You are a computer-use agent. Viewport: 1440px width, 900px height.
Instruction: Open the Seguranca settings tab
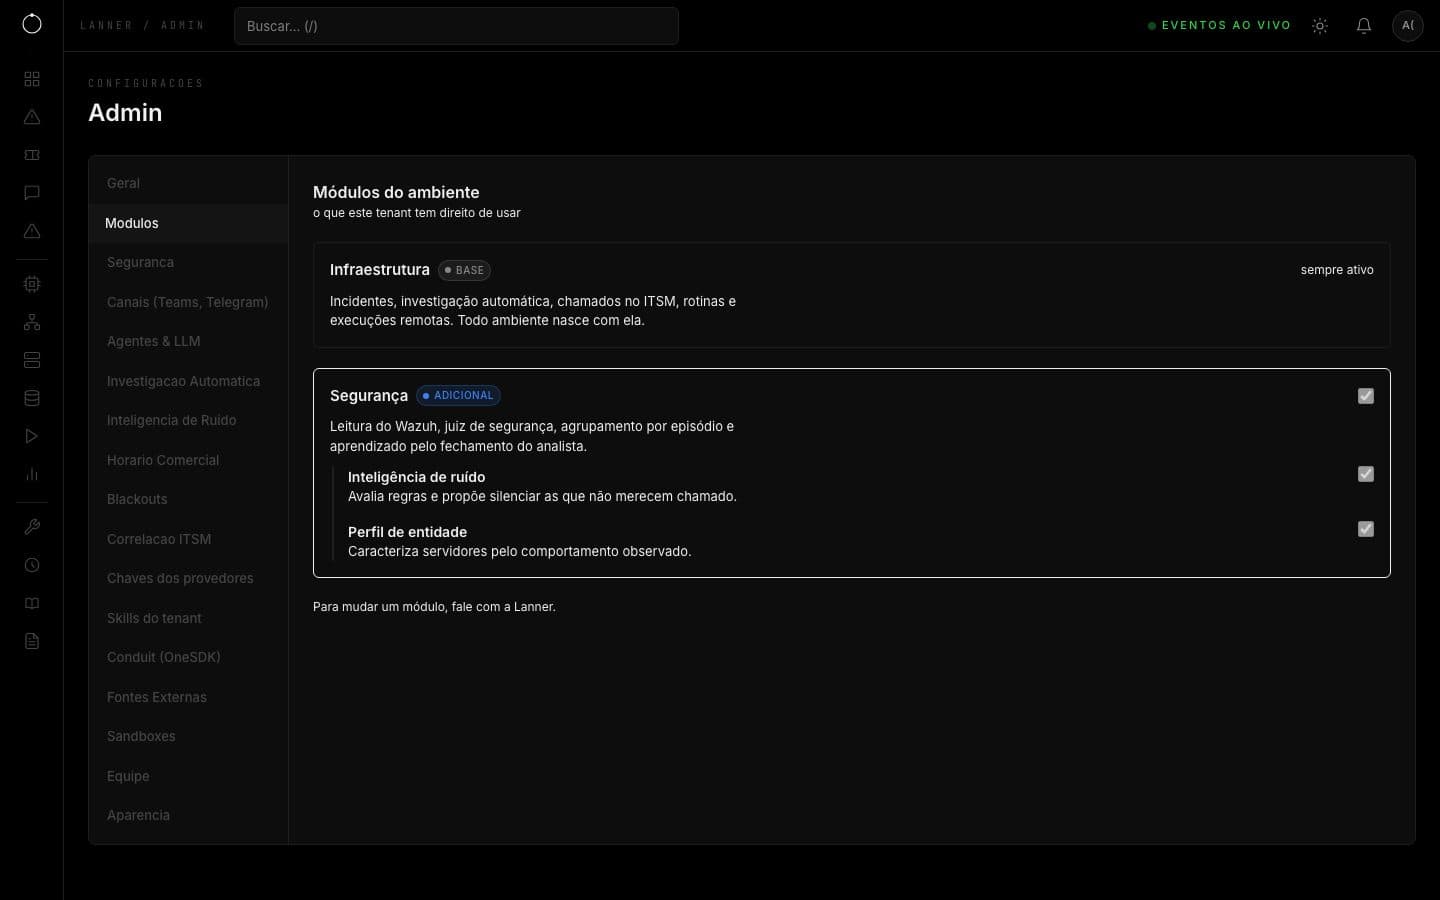click(x=188, y=262)
